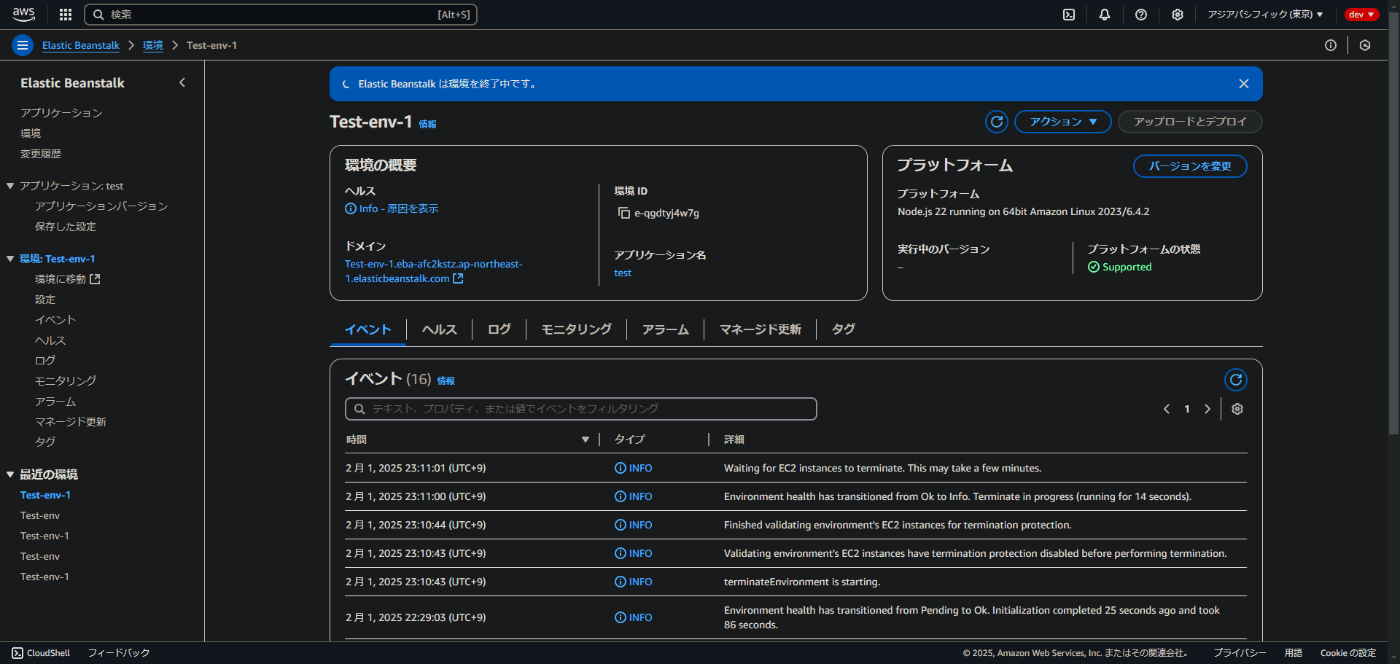
Task: Click the 情報 link beside Test-env-1 title
Action: coord(427,124)
